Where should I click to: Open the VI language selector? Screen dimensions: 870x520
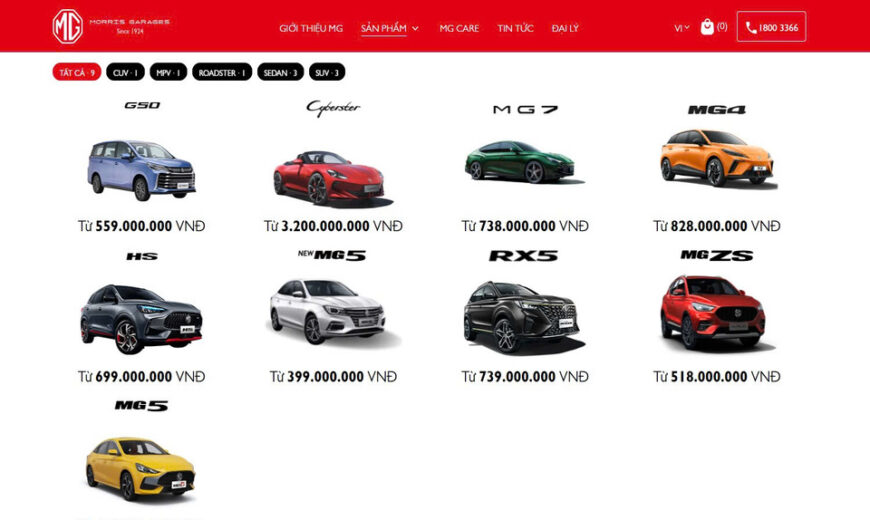tap(681, 28)
